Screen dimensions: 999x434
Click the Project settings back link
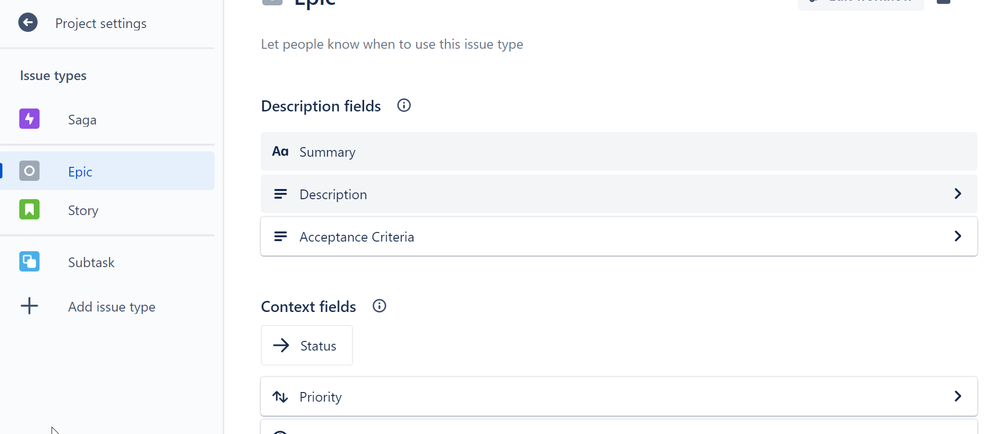[101, 24]
